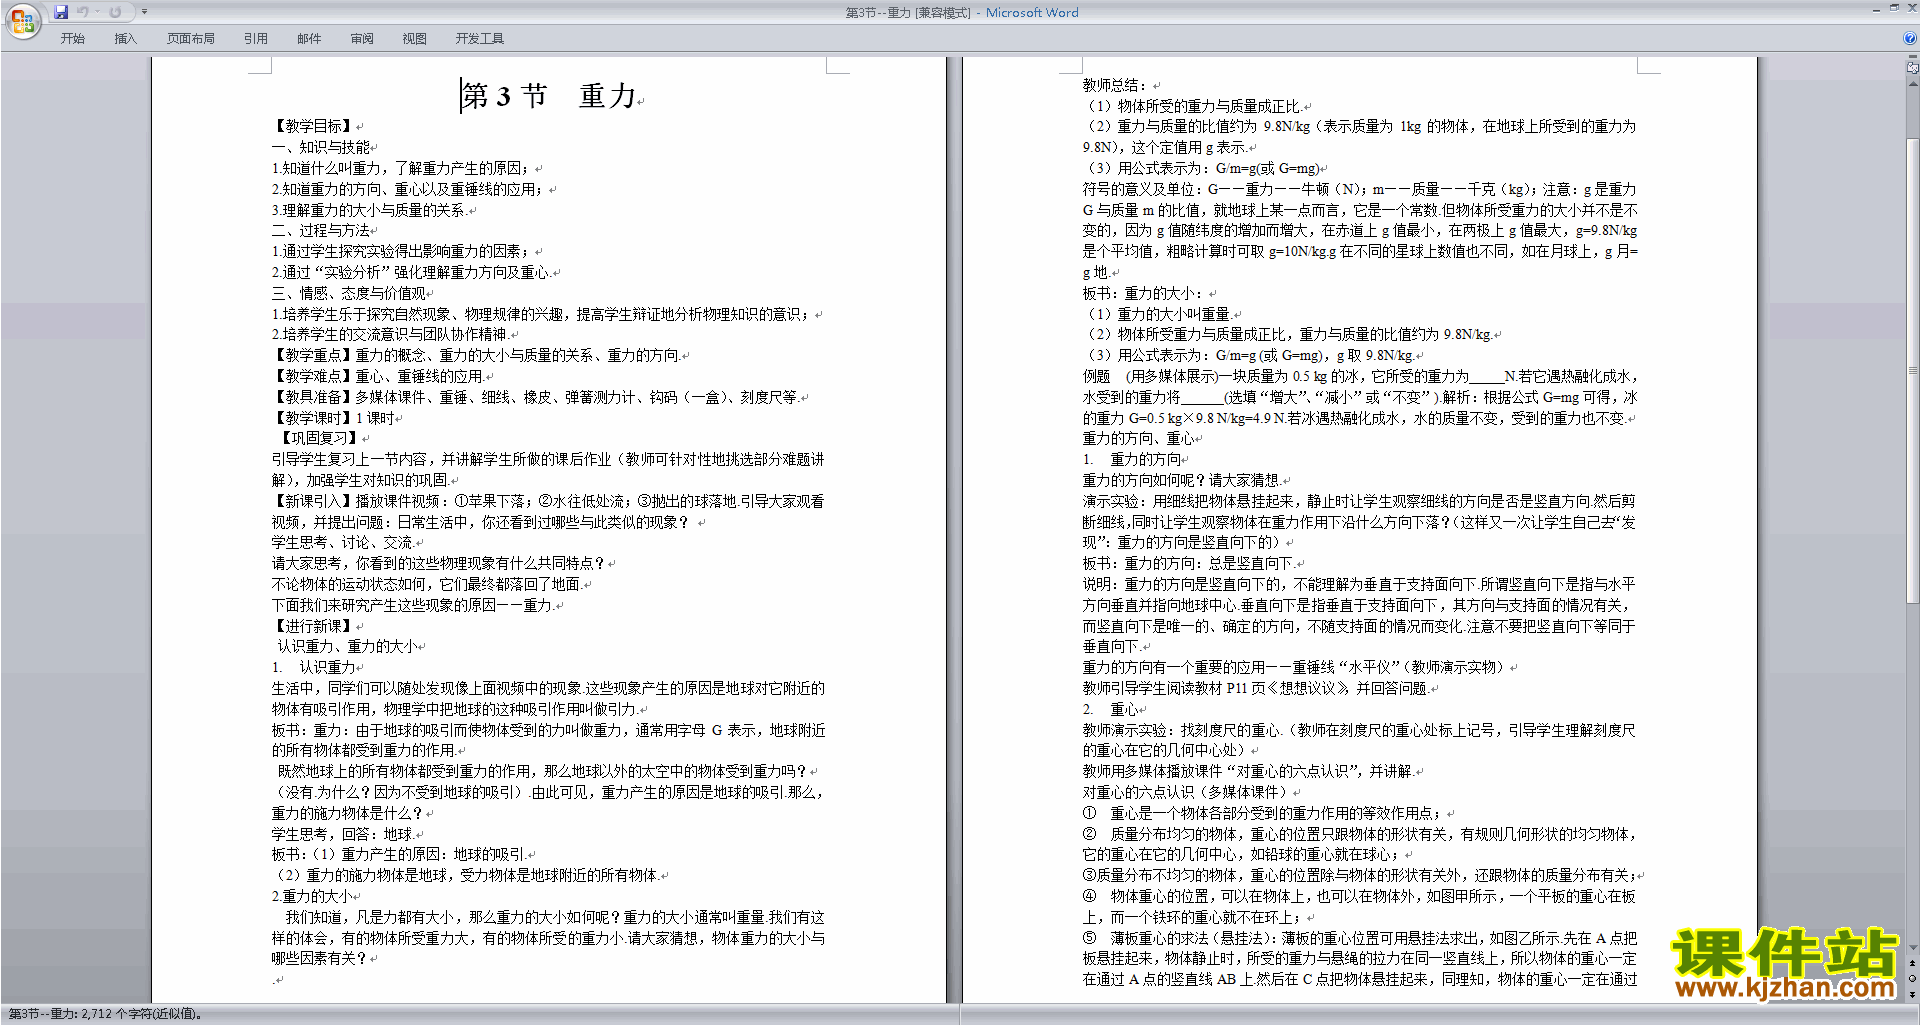Screen dimensions: 1920x1025
Task: Open the Undo history dropdown arrow
Action: [97, 12]
